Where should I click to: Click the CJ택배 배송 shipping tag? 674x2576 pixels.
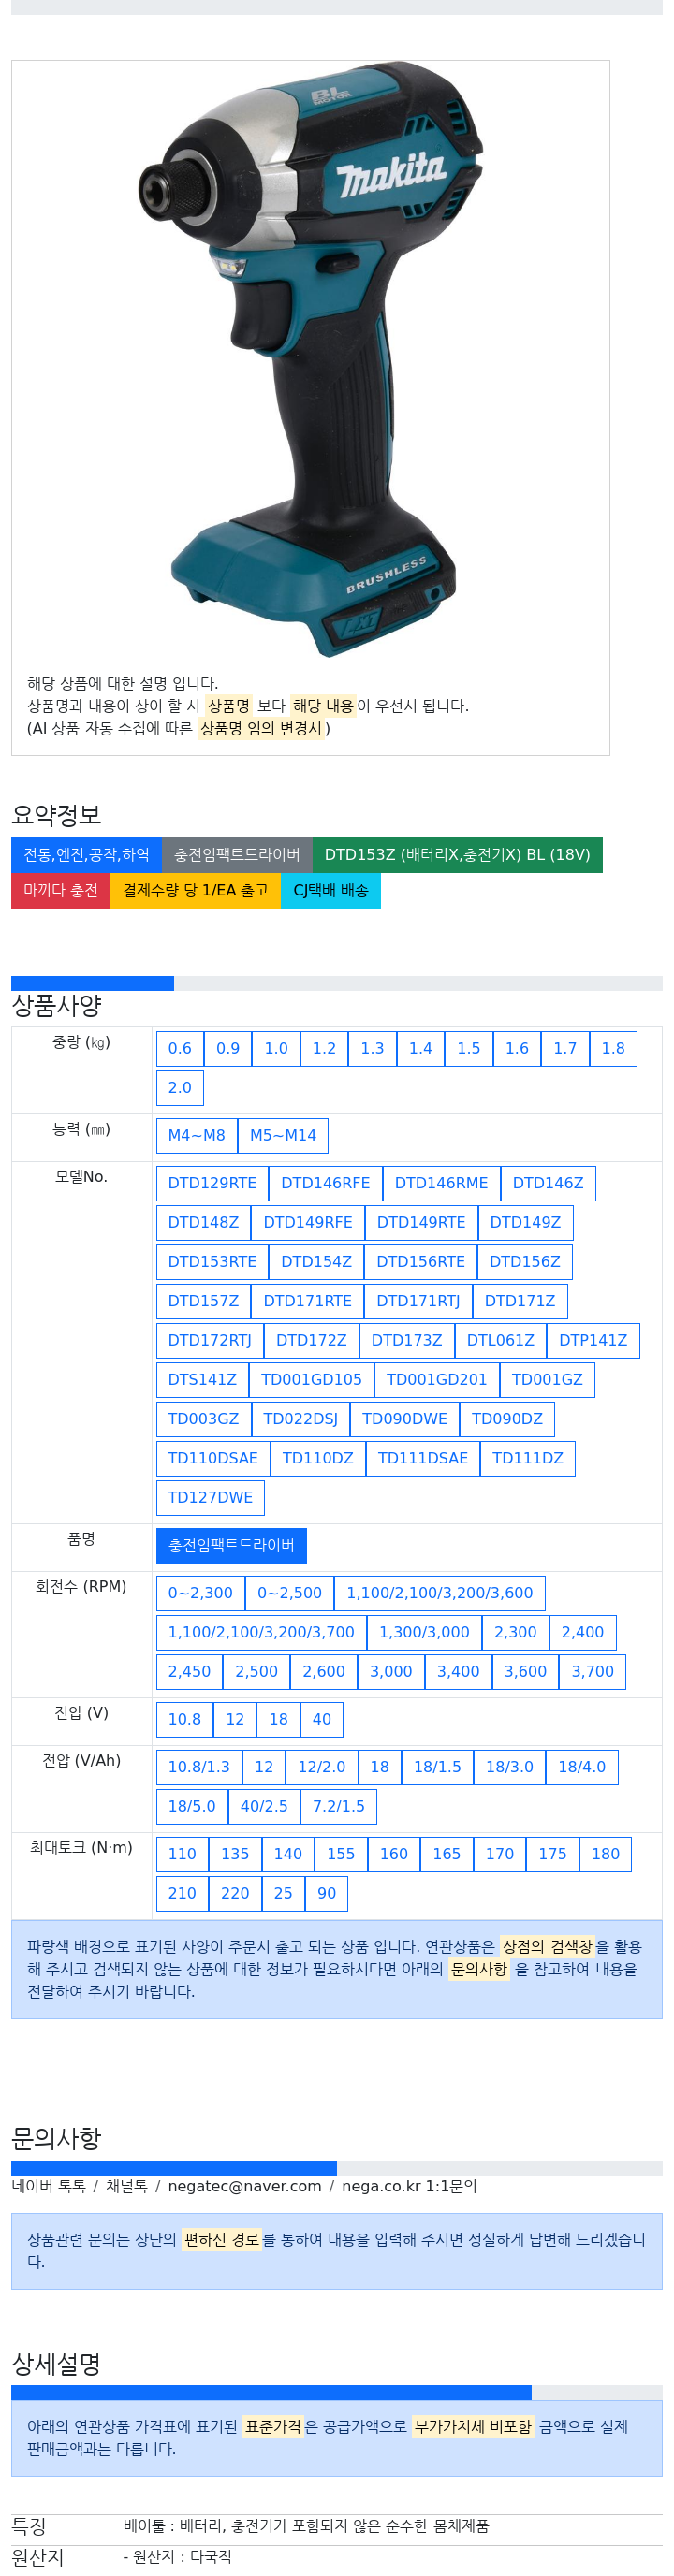(x=331, y=890)
